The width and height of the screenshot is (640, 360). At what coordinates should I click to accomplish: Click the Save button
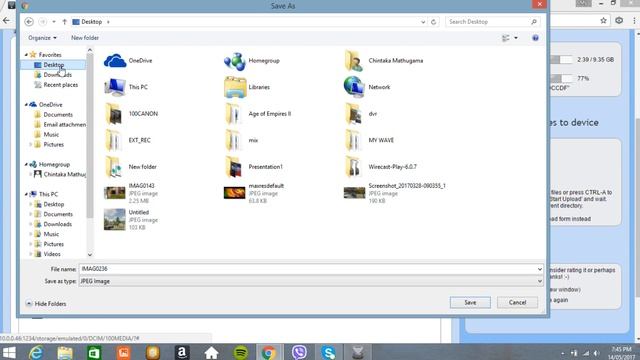(470, 302)
